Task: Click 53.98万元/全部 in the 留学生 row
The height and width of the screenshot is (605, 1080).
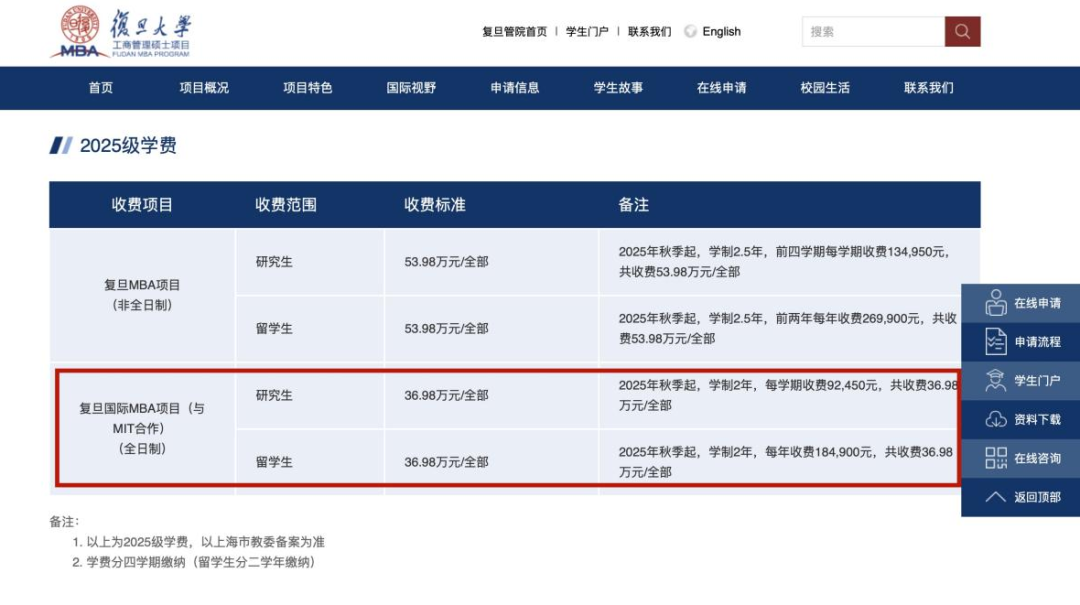Action: tap(446, 329)
